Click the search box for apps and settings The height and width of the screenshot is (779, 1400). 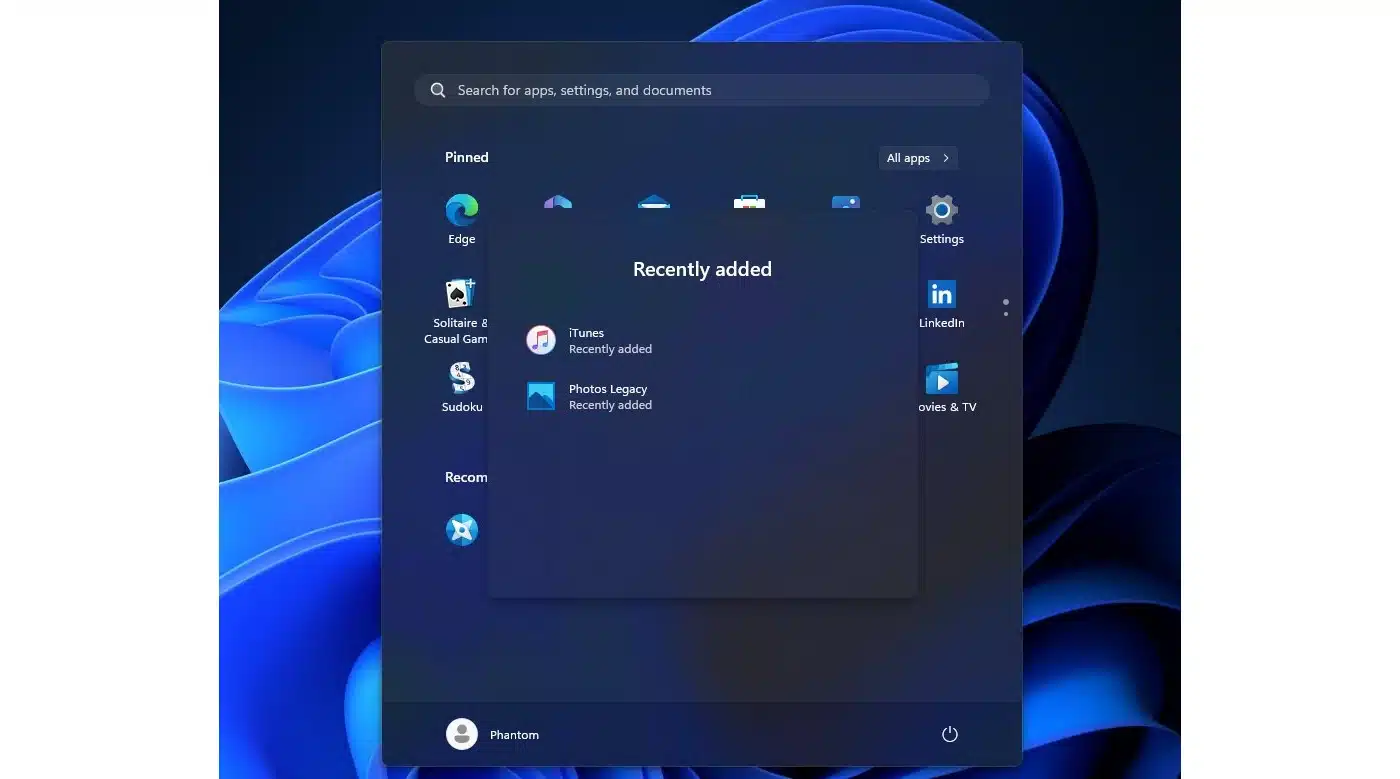[x=700, y=90]
